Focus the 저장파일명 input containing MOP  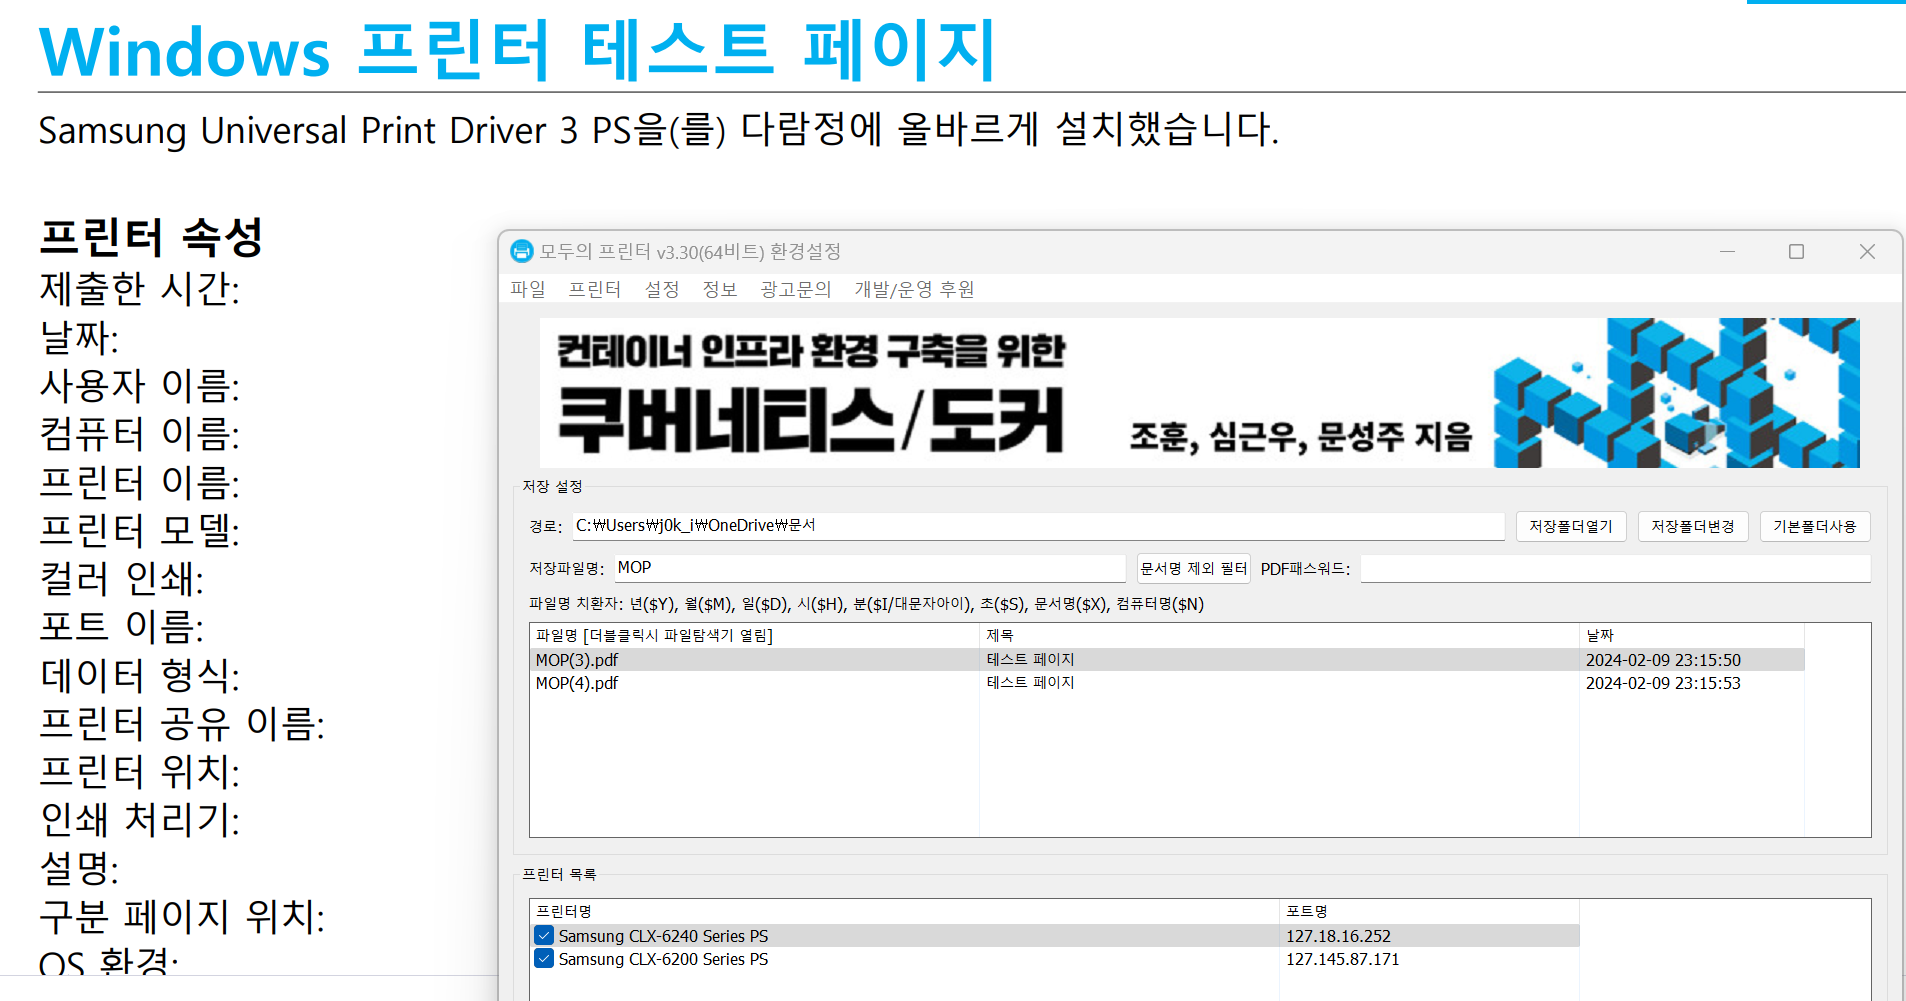[x=870, y=568]
